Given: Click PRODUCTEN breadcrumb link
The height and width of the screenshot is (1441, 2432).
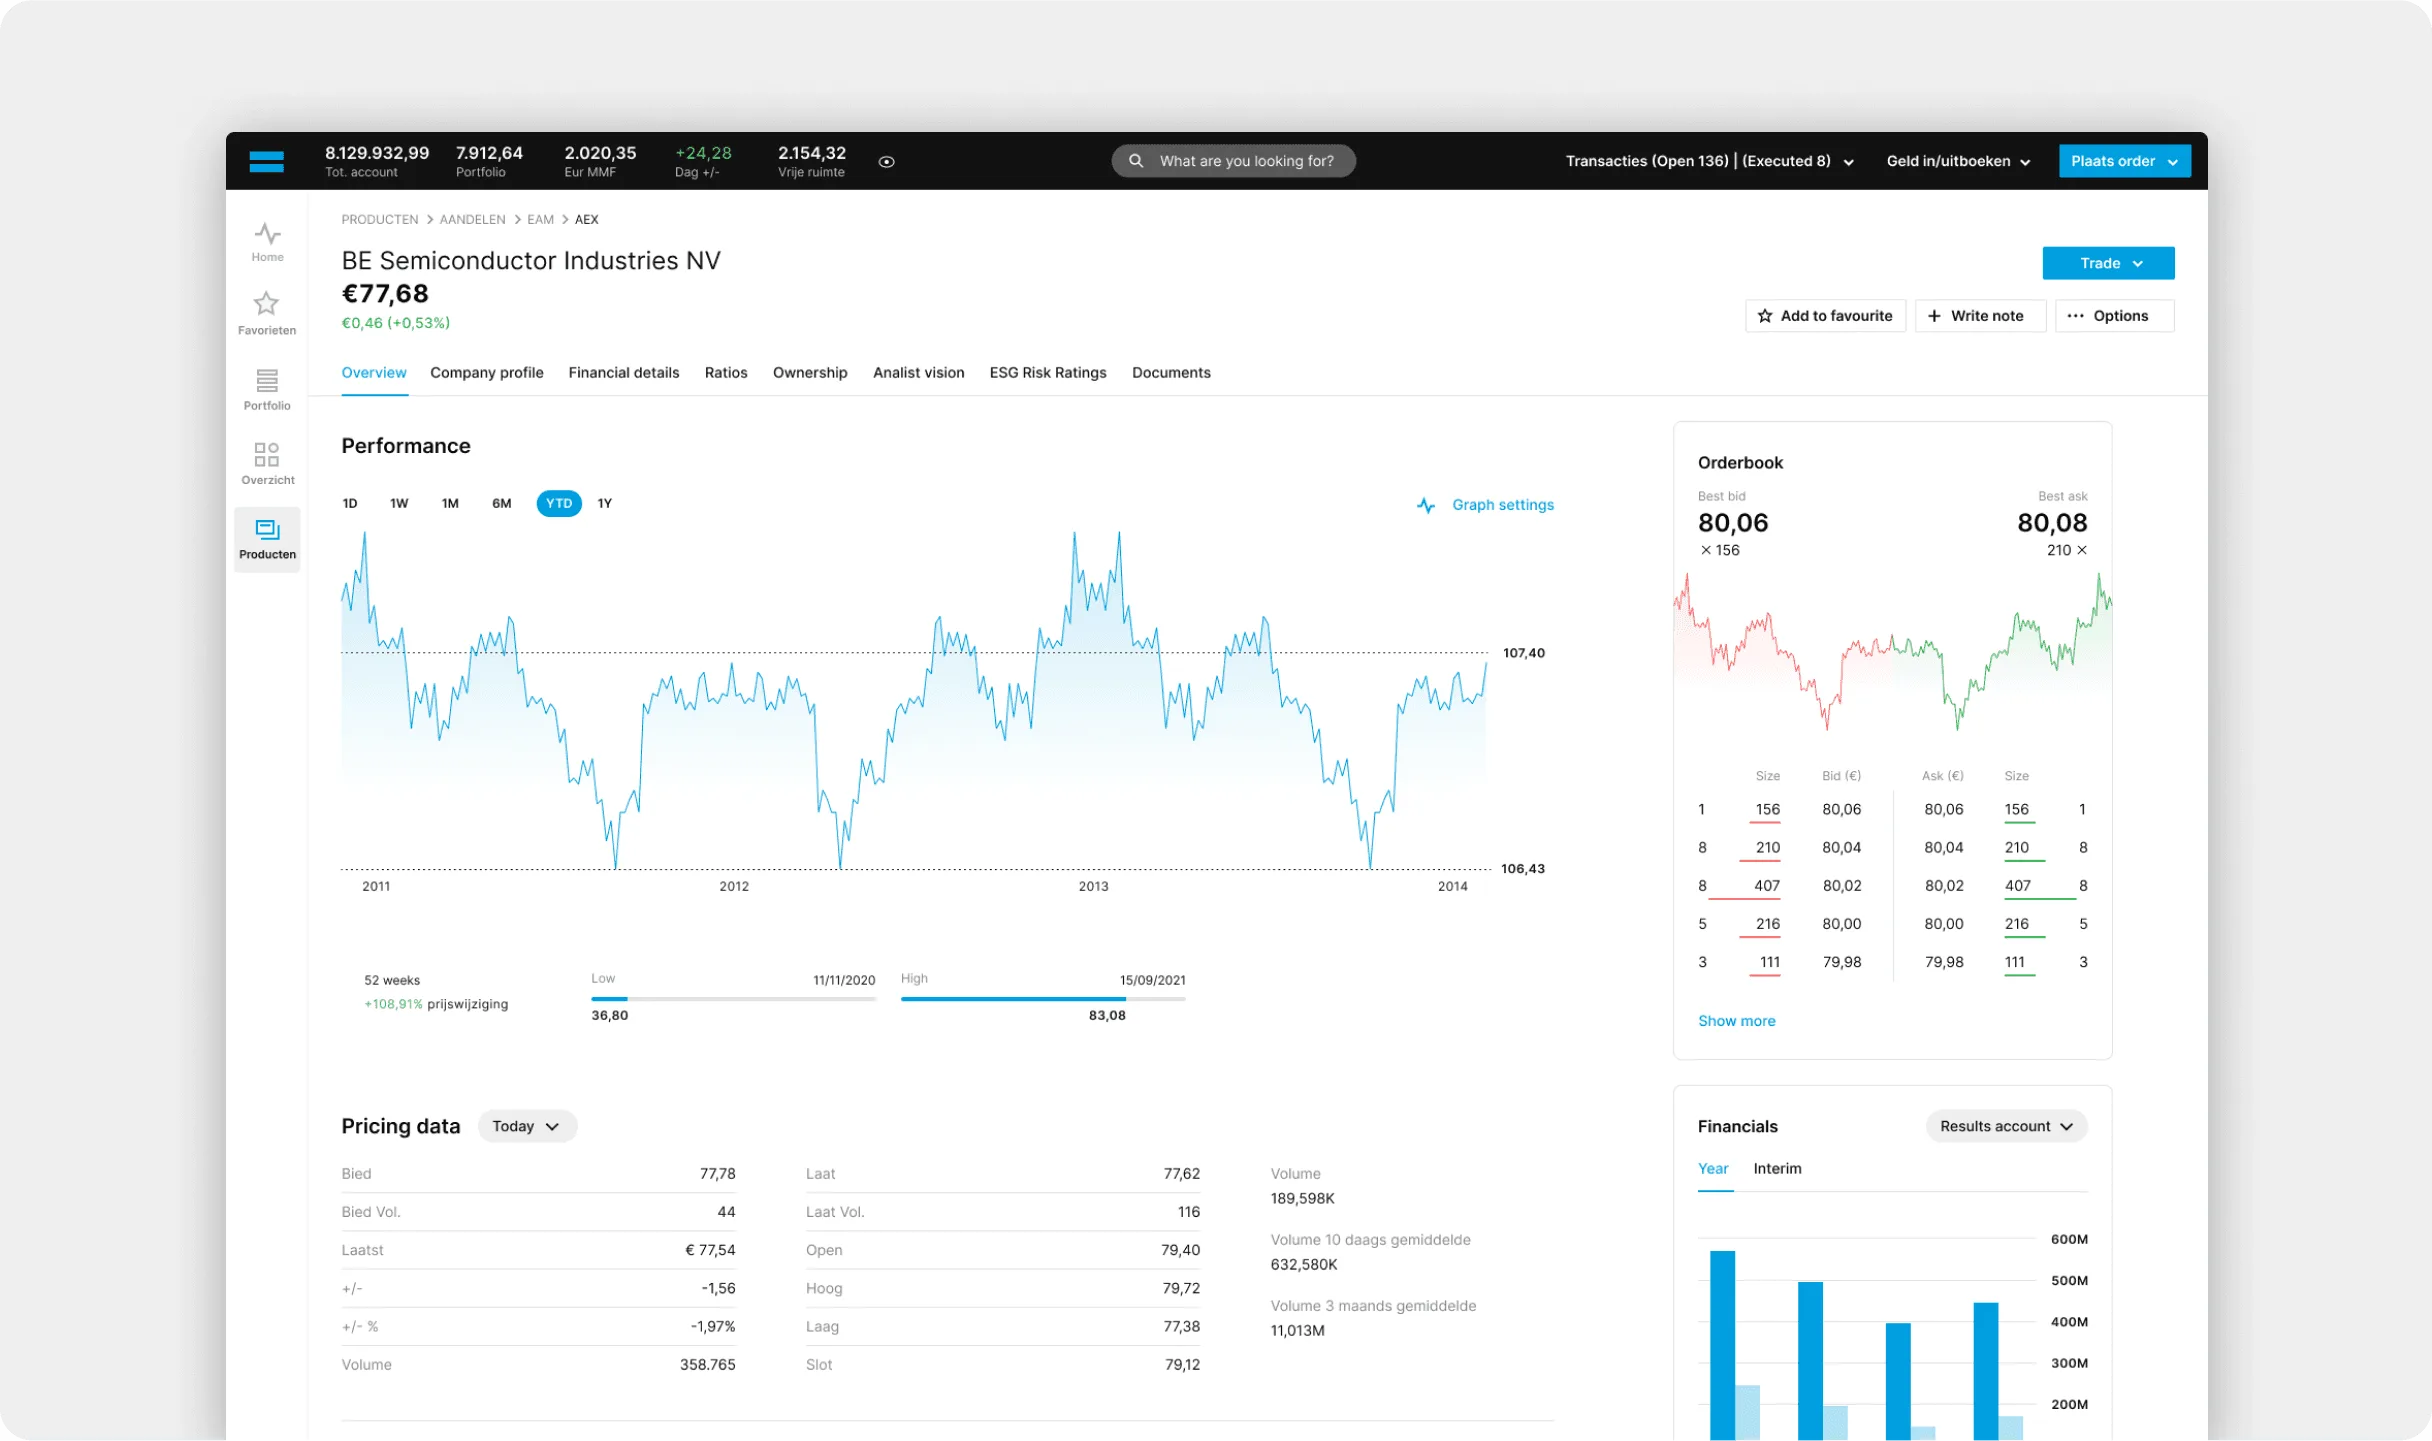Looking at the screenshot, I should click(380, 219).
